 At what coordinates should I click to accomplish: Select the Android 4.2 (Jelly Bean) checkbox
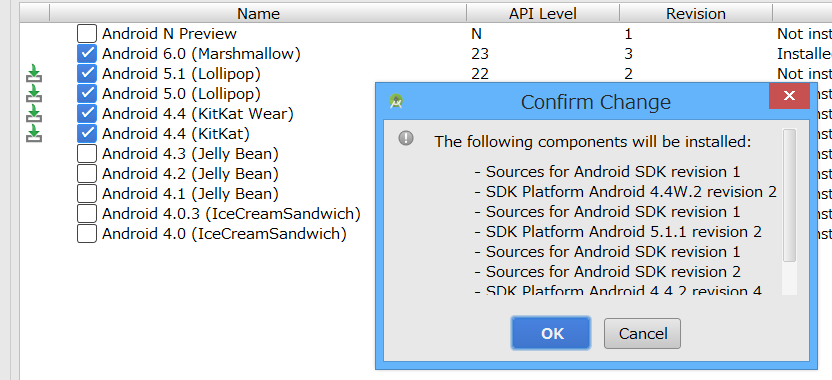click(x=86, y=174)
